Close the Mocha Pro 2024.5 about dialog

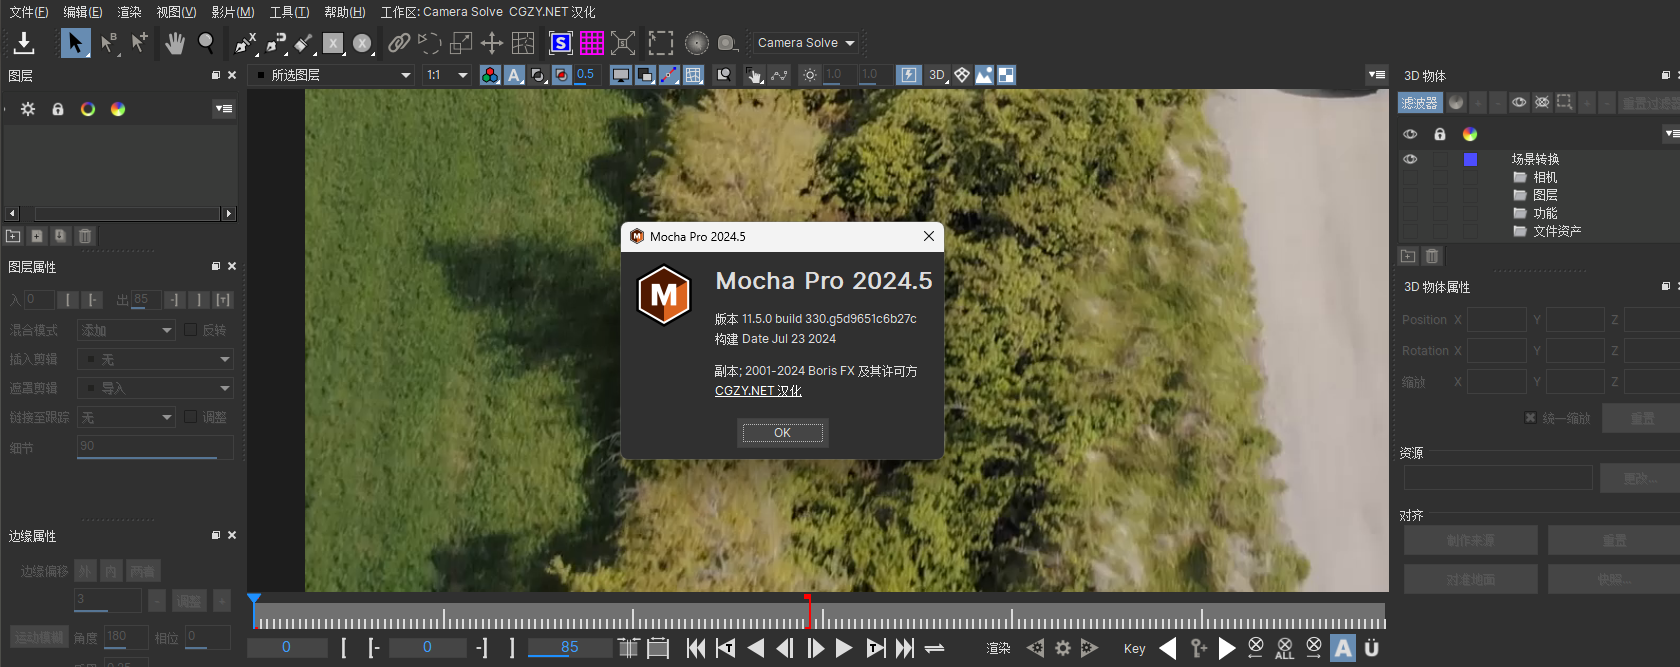tap(929, 236)
